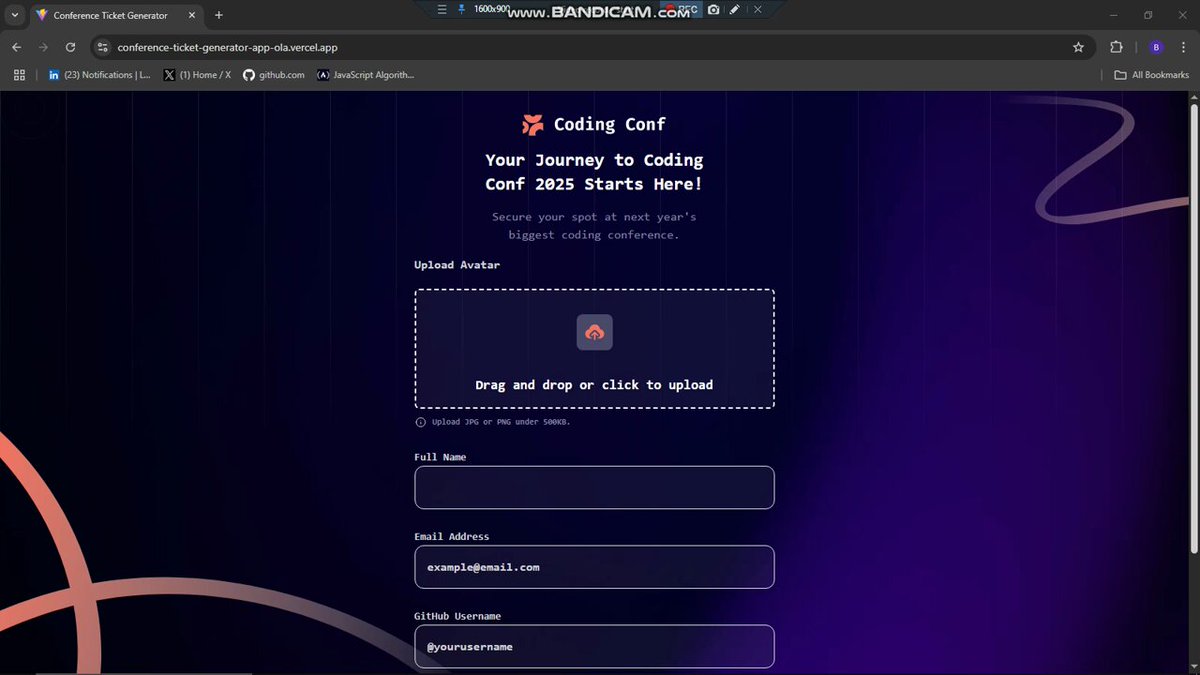Click the Email Address input field
This screenshot has width=1200, height=675.
pos(594,567)
